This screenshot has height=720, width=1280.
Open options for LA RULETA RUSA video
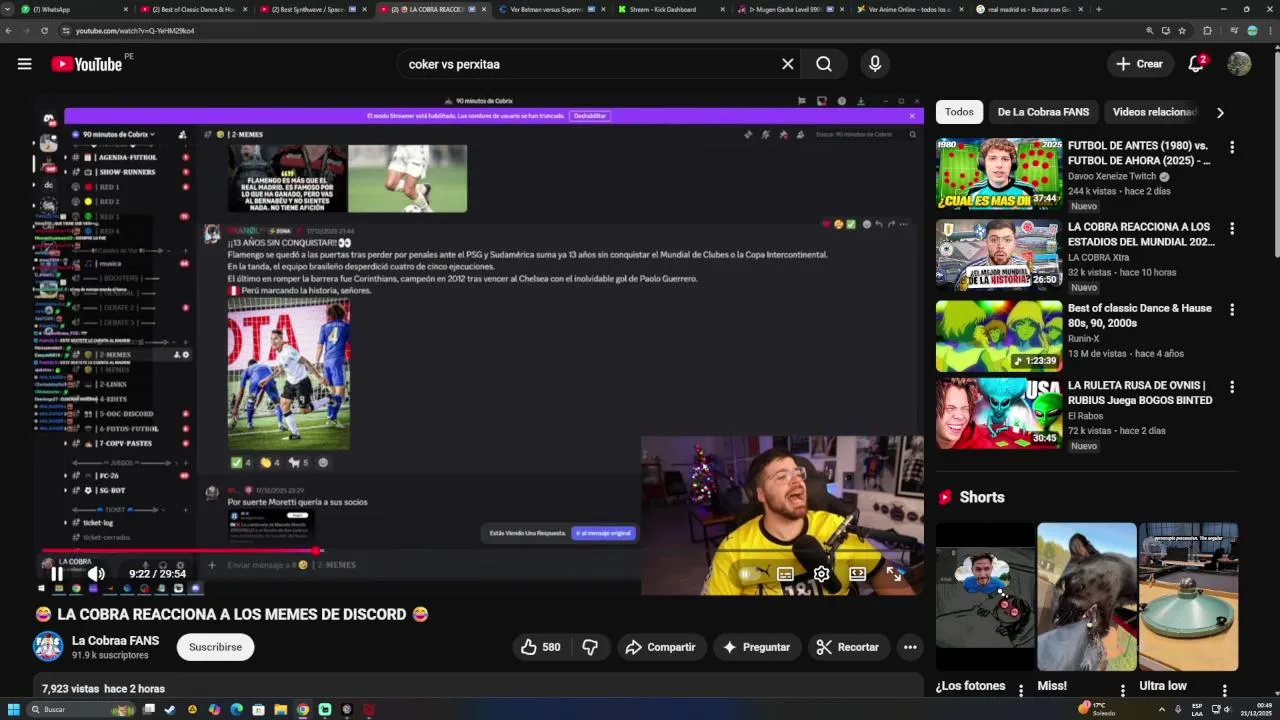[x=1232, y=387]
